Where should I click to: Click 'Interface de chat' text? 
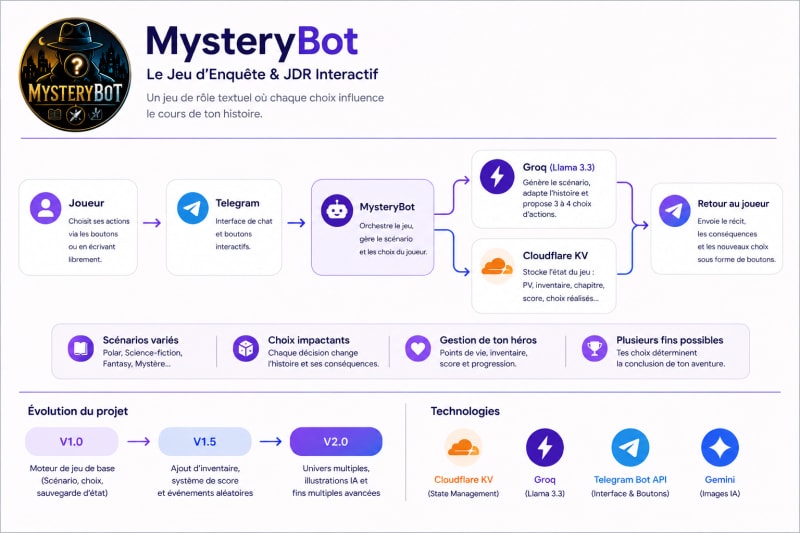point(243,221)
